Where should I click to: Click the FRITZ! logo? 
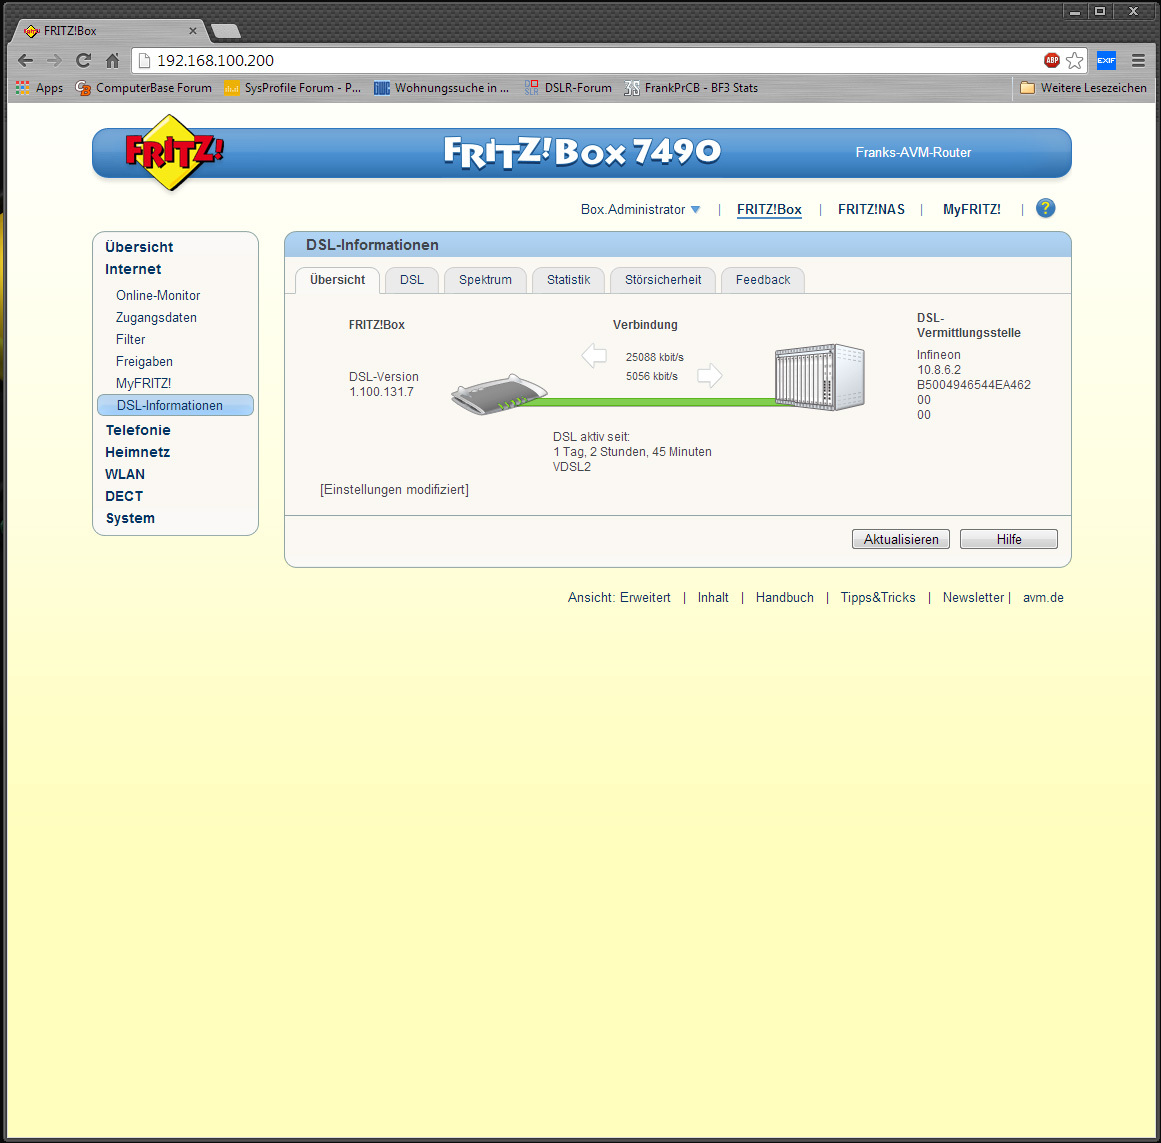pos(174,152)
